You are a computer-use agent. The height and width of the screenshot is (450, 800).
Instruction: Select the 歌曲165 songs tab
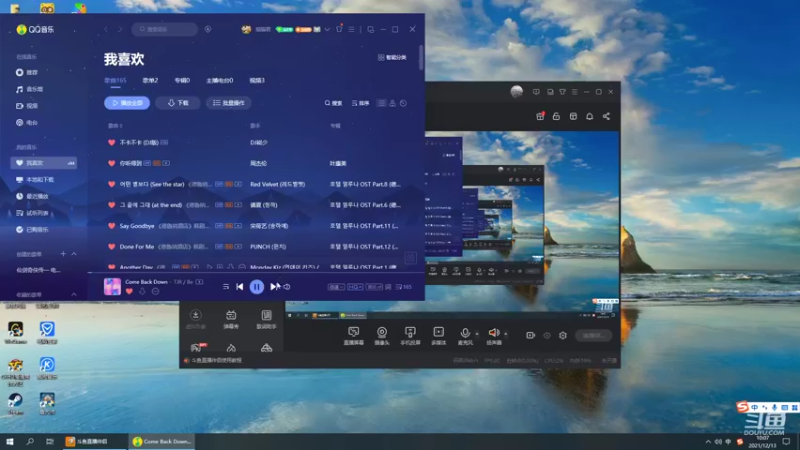coord(115,81)
